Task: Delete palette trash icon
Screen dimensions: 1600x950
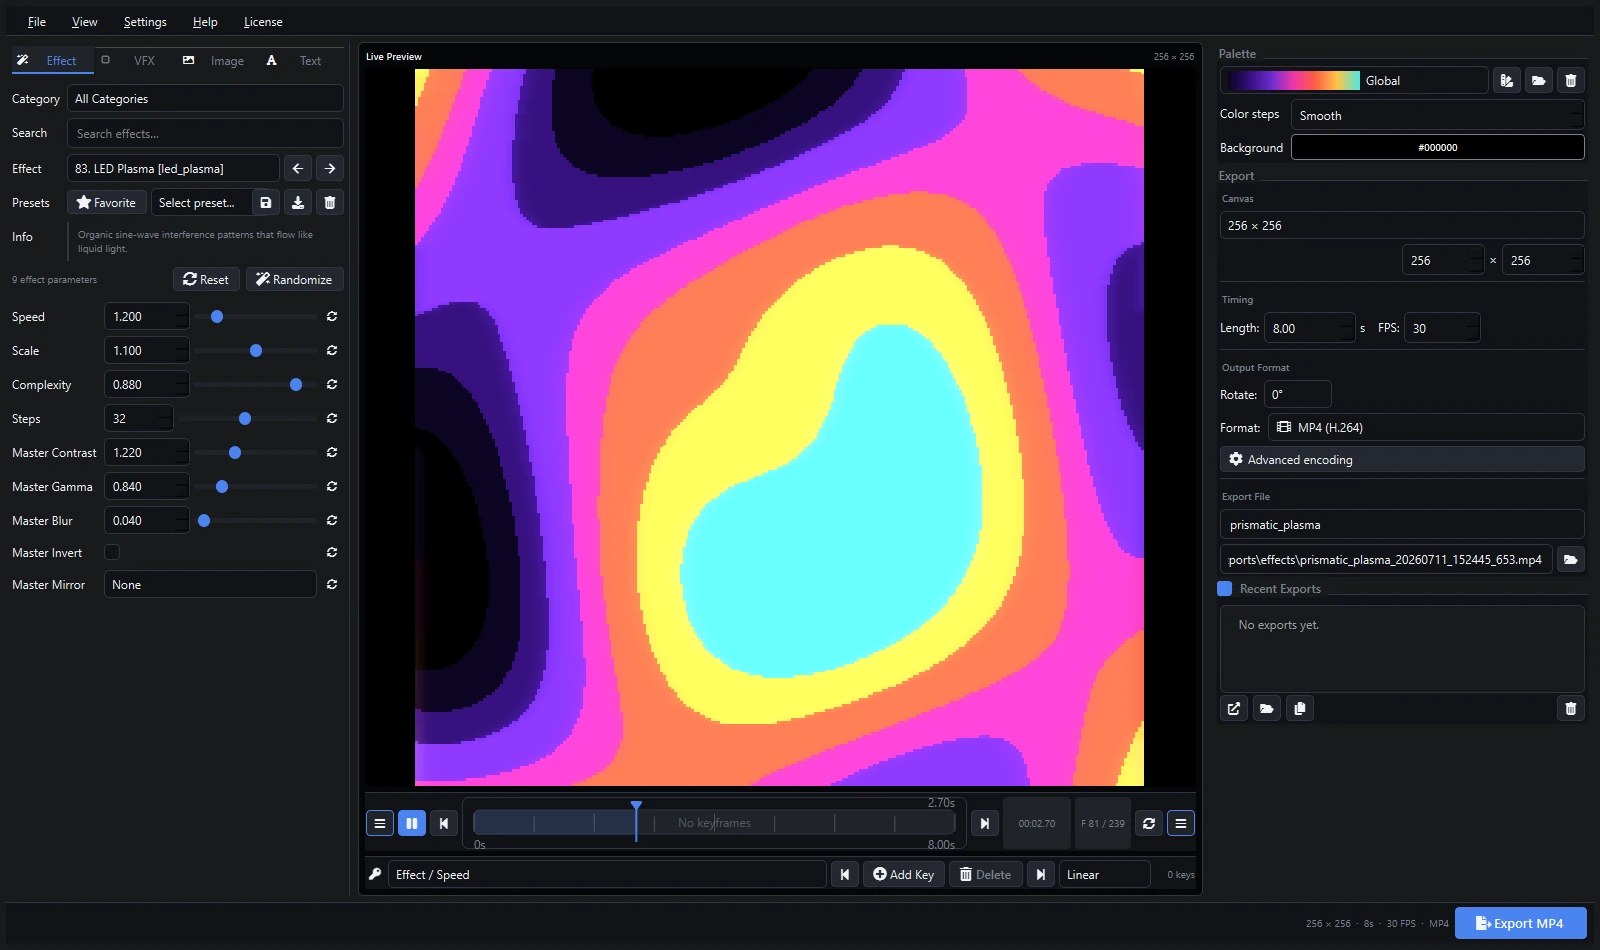Action: click(1571, 80)
